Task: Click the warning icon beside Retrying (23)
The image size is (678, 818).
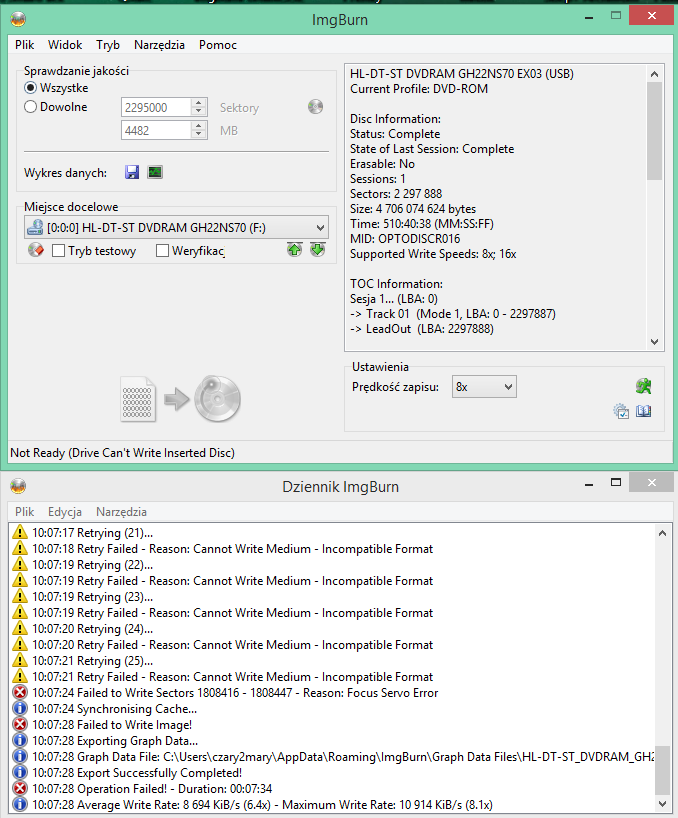Action: pyautogui.click(x=19, y=597)
